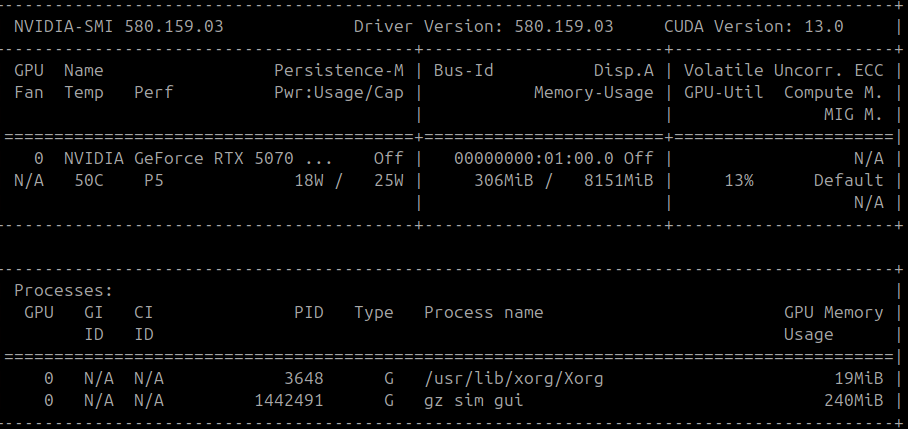Select the 25W power cap value
This screenshot has height=429, width=908.
pos(389,181)
